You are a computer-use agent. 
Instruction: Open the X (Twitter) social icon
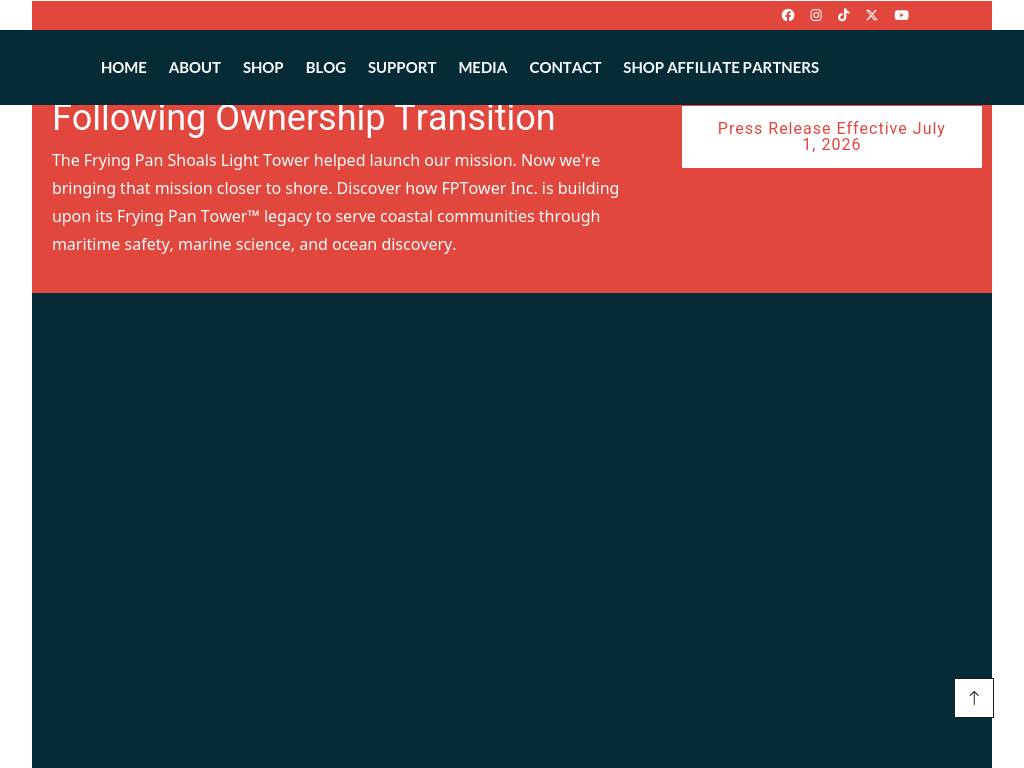(871, 15)
